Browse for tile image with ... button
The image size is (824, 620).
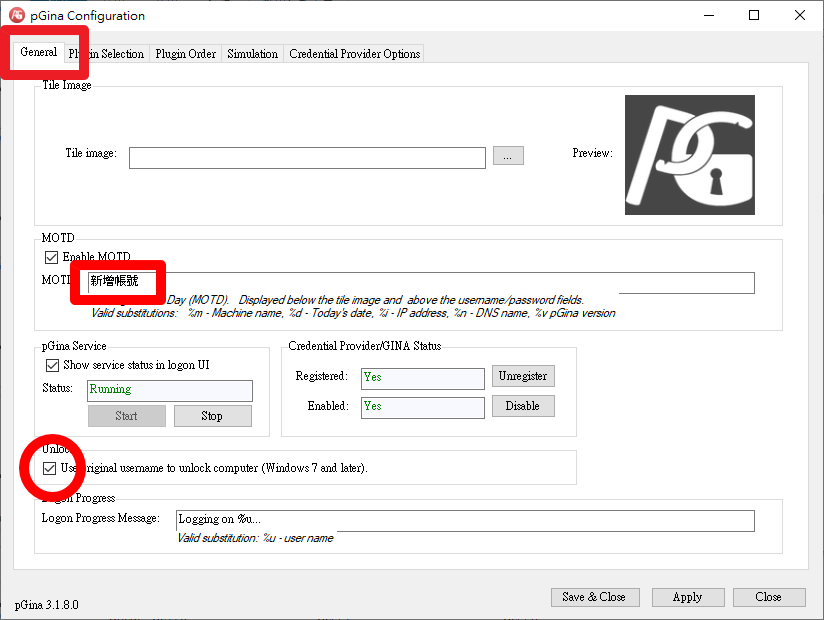(x=508, y=156)
